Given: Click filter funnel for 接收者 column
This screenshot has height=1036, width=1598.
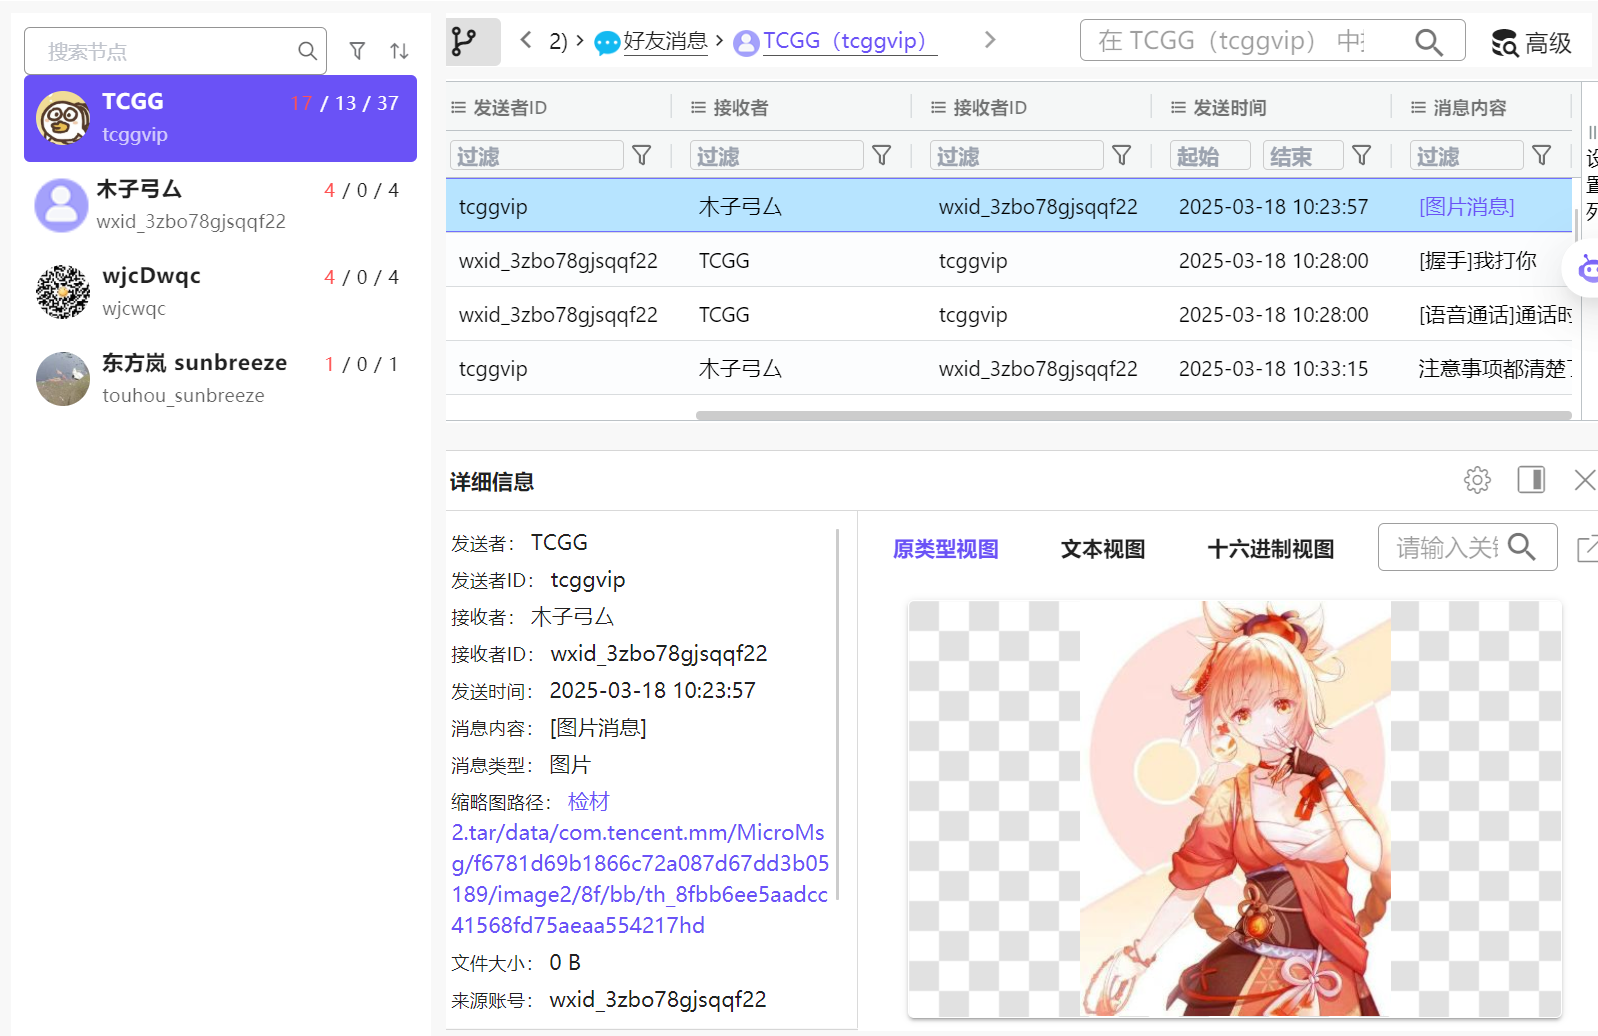Looking at the screenshot, I should tap(882, 155).
